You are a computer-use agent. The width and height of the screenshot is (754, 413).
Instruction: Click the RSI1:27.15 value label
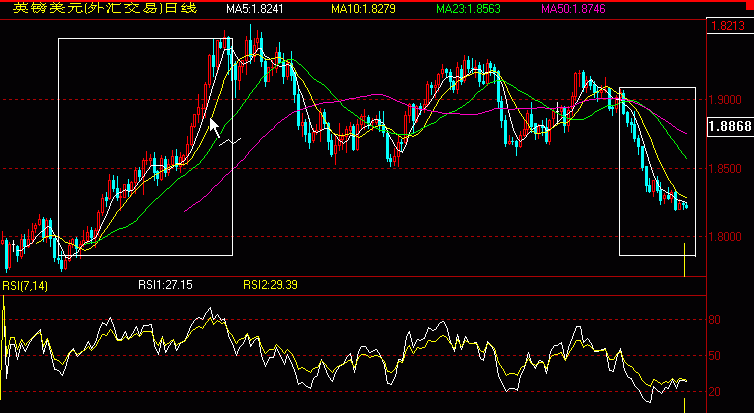coord(165,285)
